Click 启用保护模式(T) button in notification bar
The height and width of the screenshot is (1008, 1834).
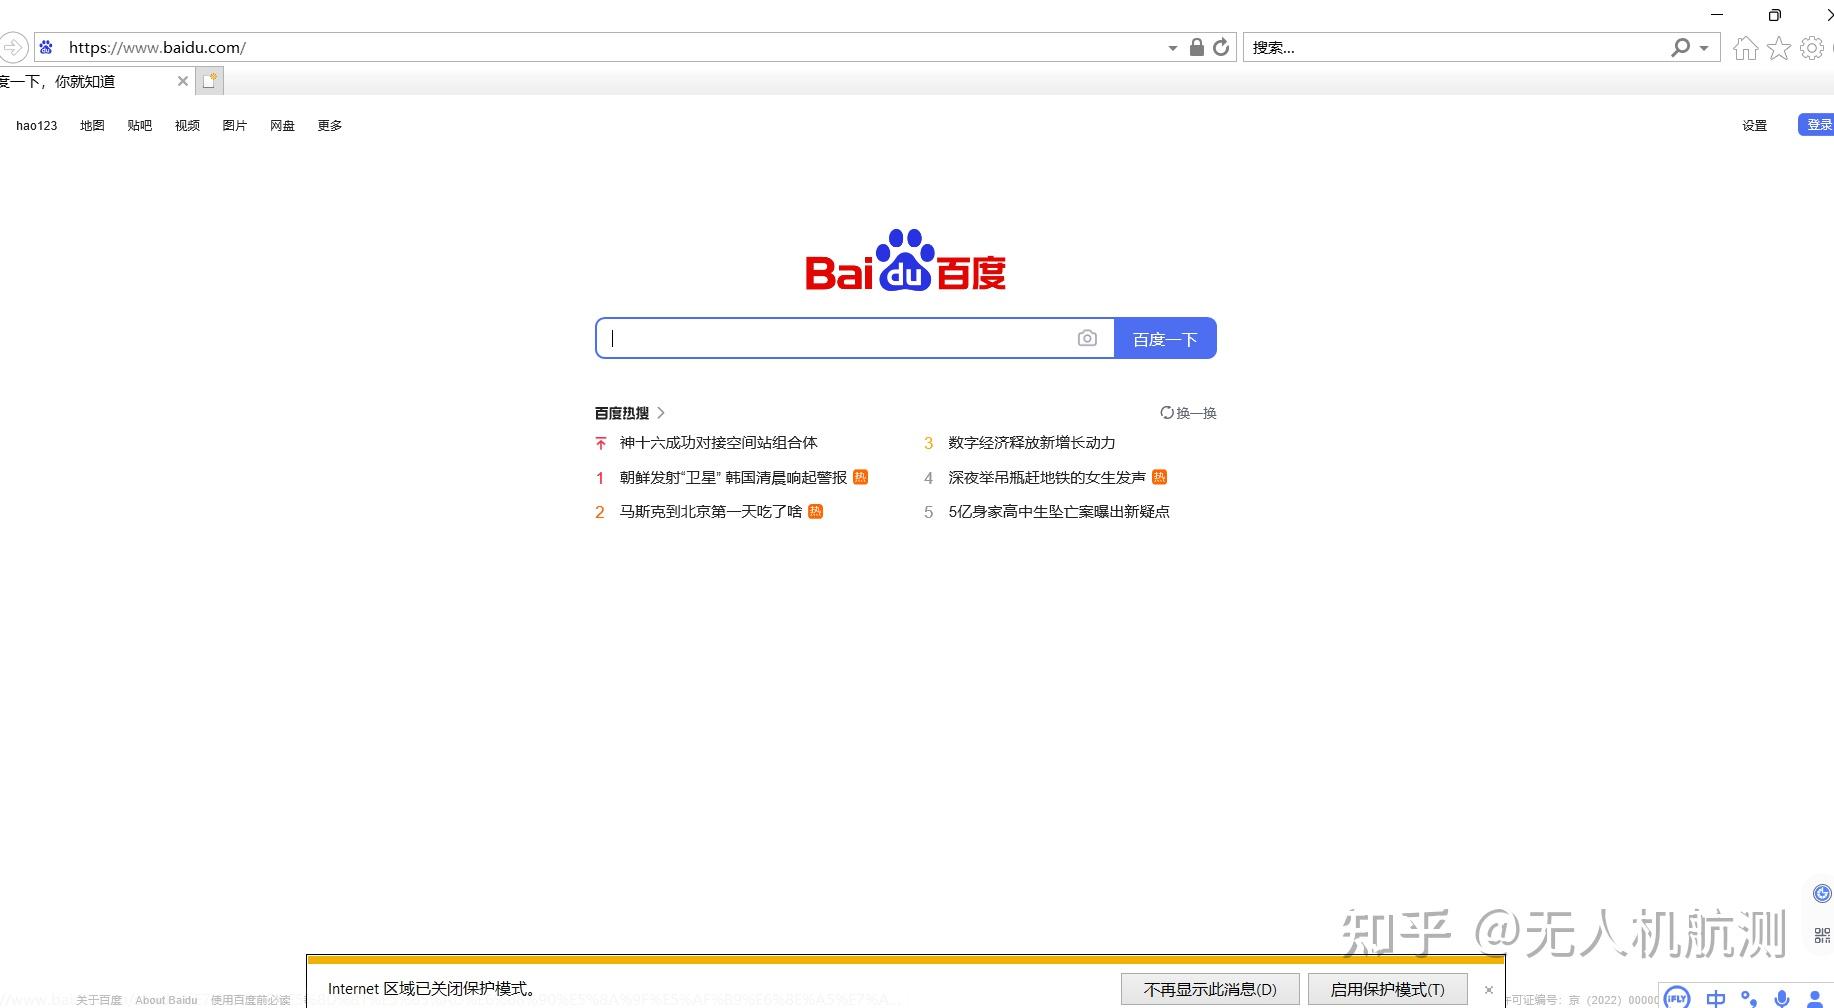click(1387, 989)
